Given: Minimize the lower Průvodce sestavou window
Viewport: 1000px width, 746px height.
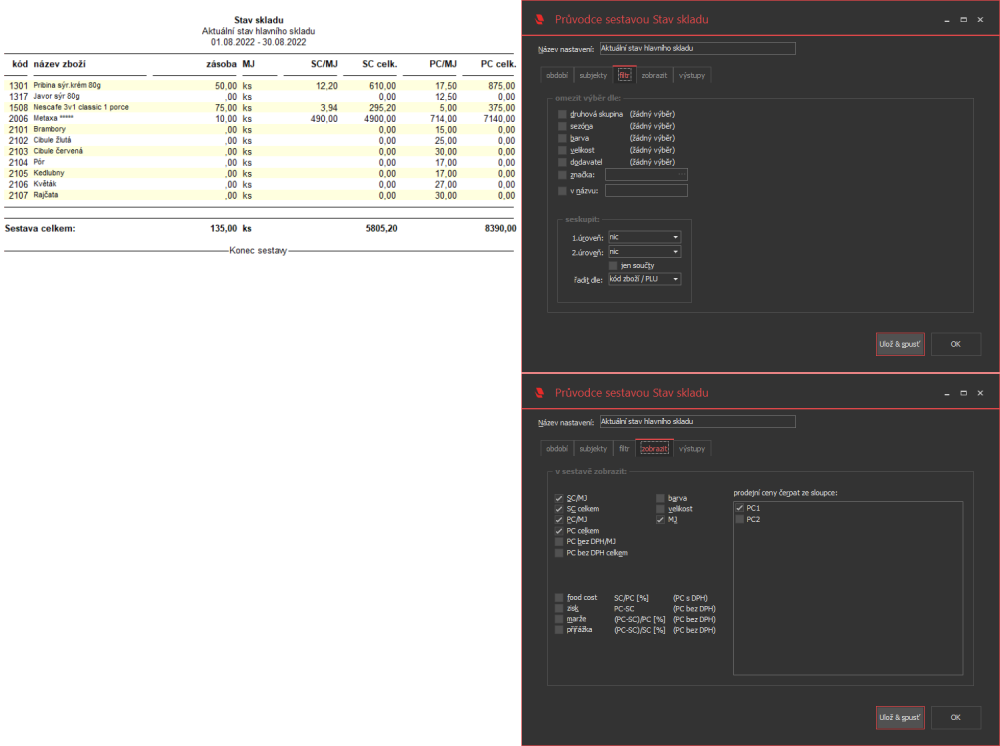Looking at the screenshot, I should (x=946, y=393).
